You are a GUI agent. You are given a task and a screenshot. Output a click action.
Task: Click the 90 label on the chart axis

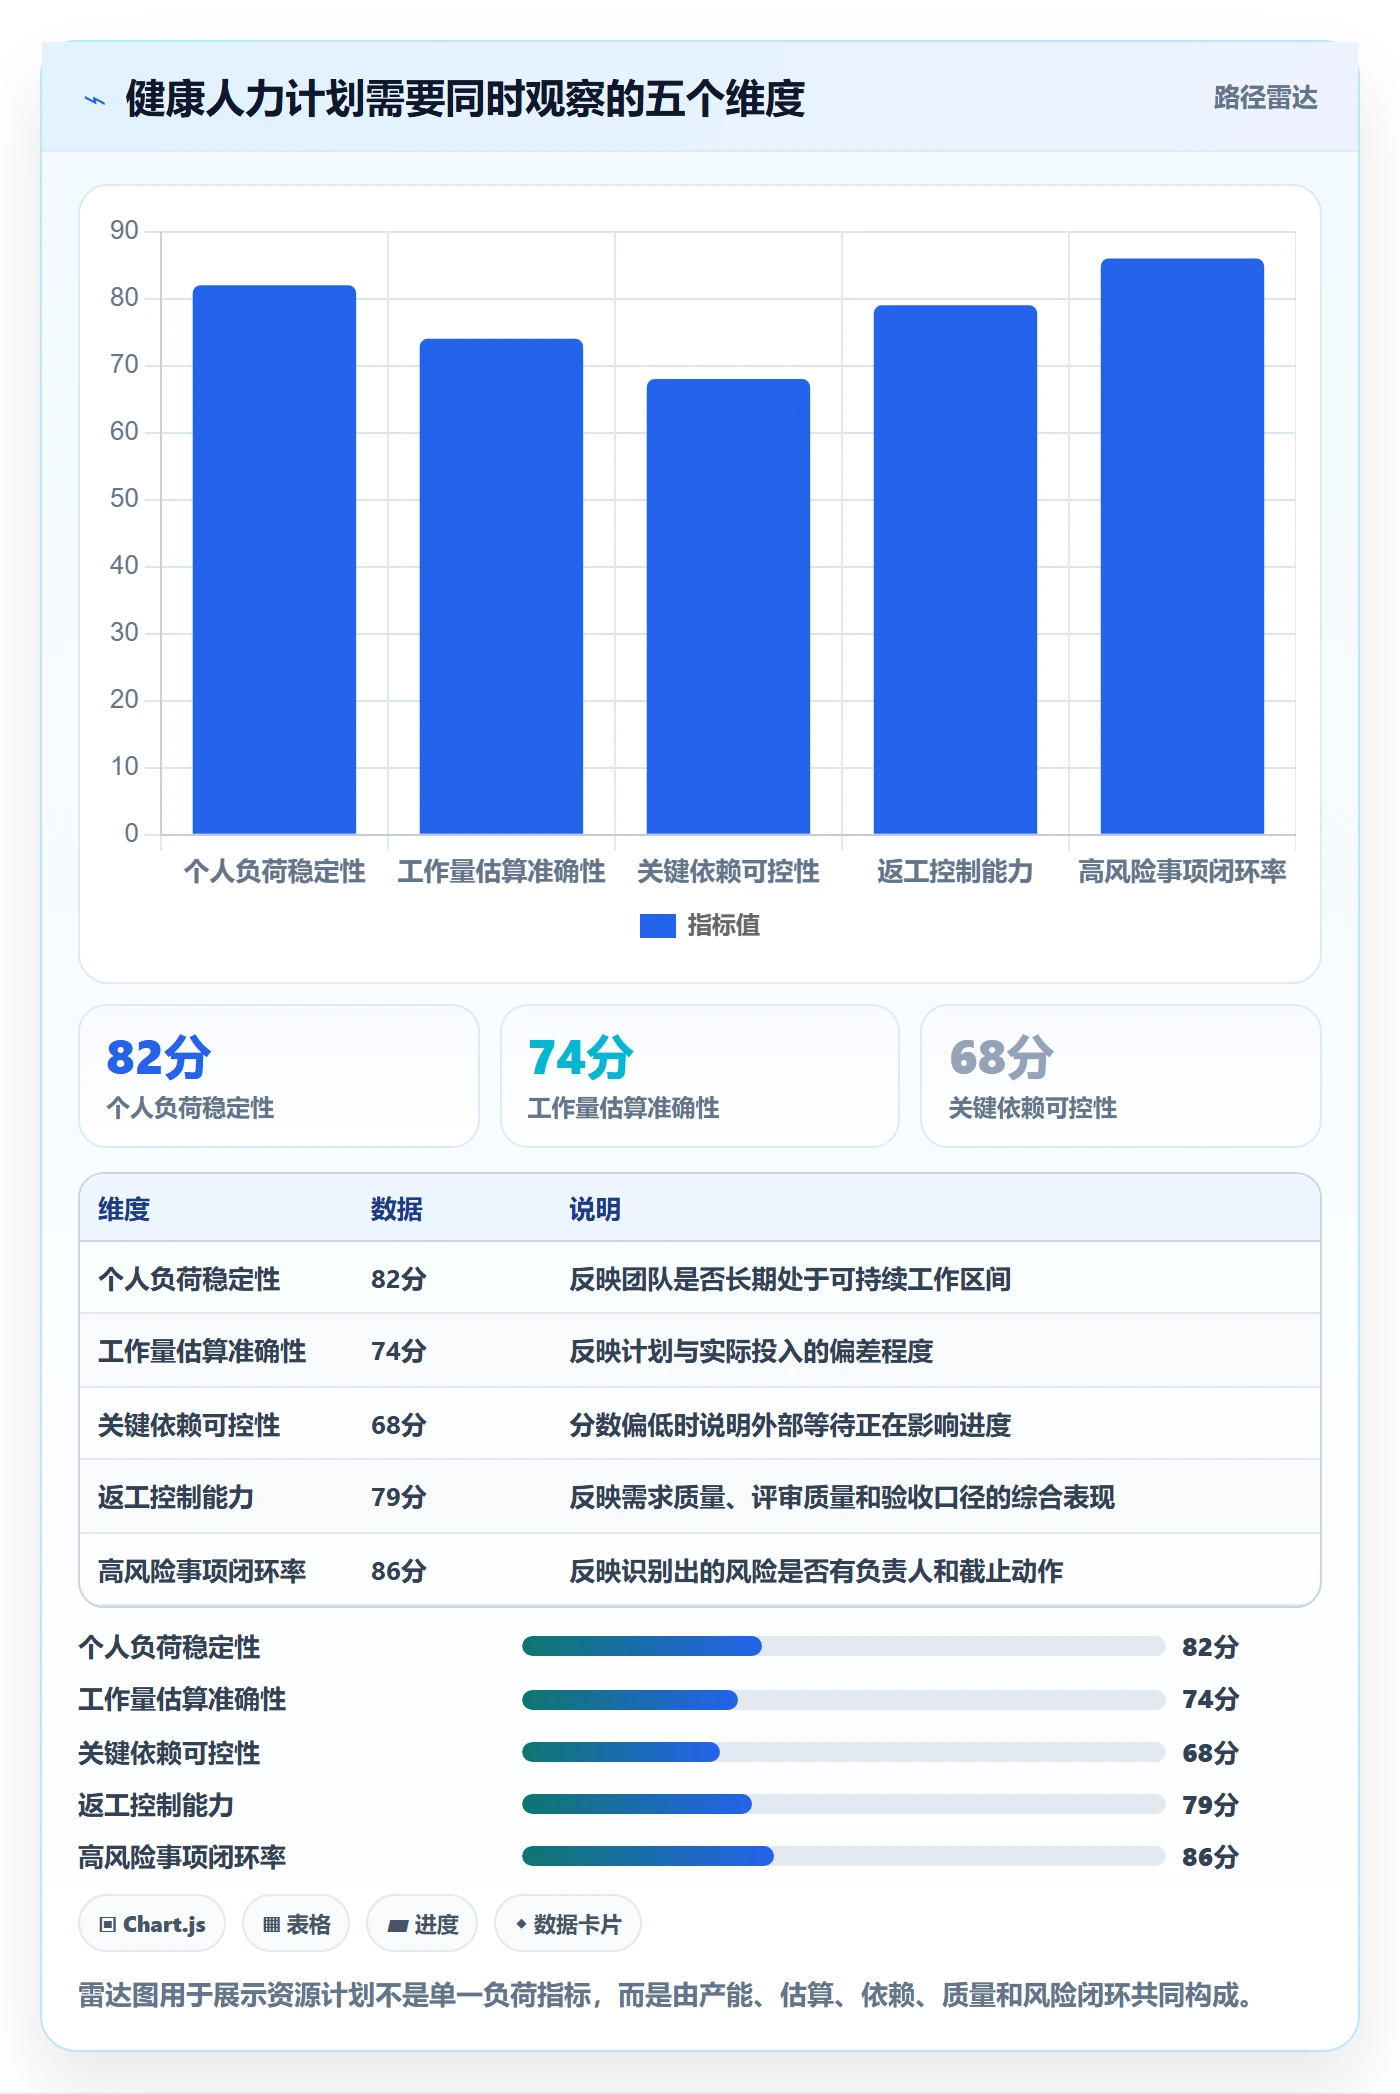124,231
